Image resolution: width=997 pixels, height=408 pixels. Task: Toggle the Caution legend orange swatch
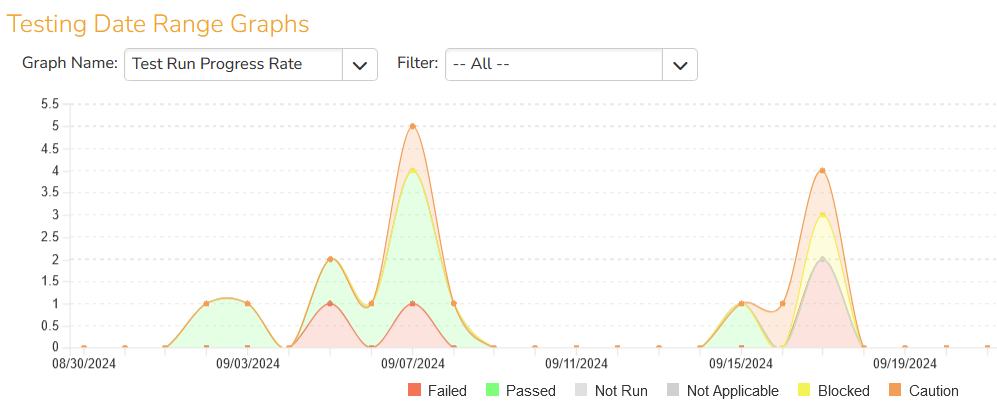pos(895,390)
